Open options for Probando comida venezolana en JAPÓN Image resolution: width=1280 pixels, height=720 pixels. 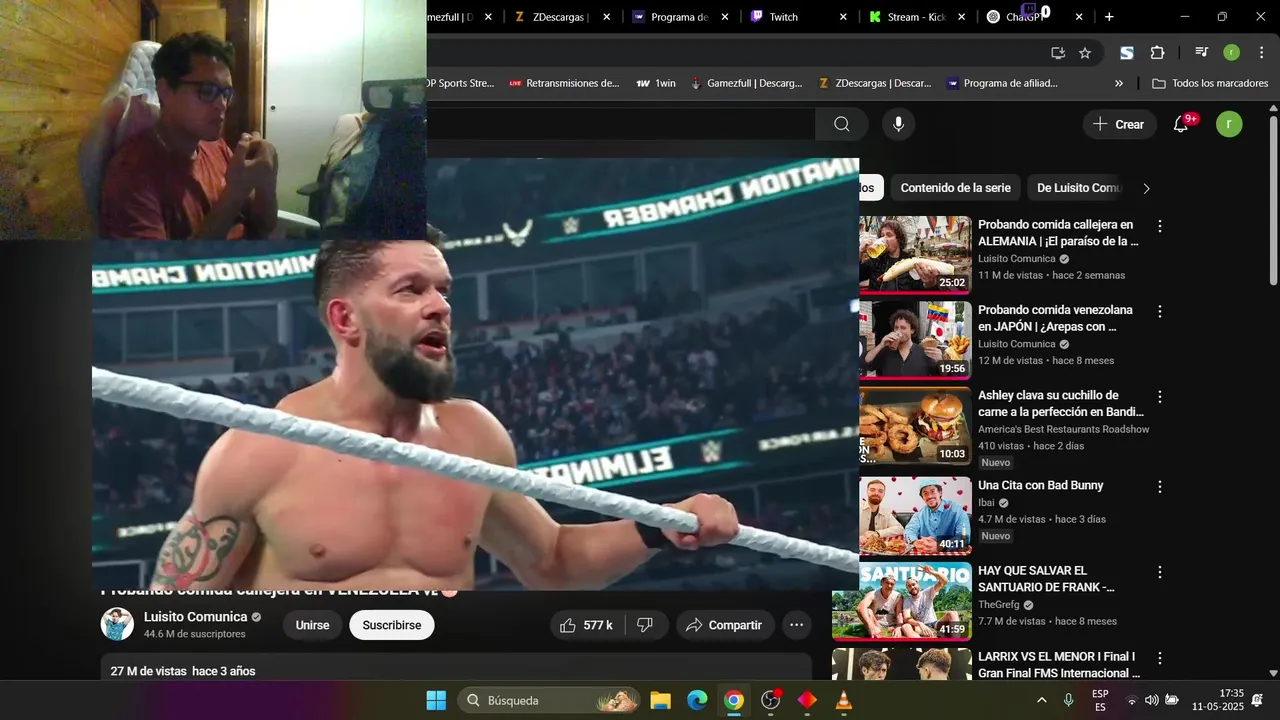click(x=1160, y=311)
